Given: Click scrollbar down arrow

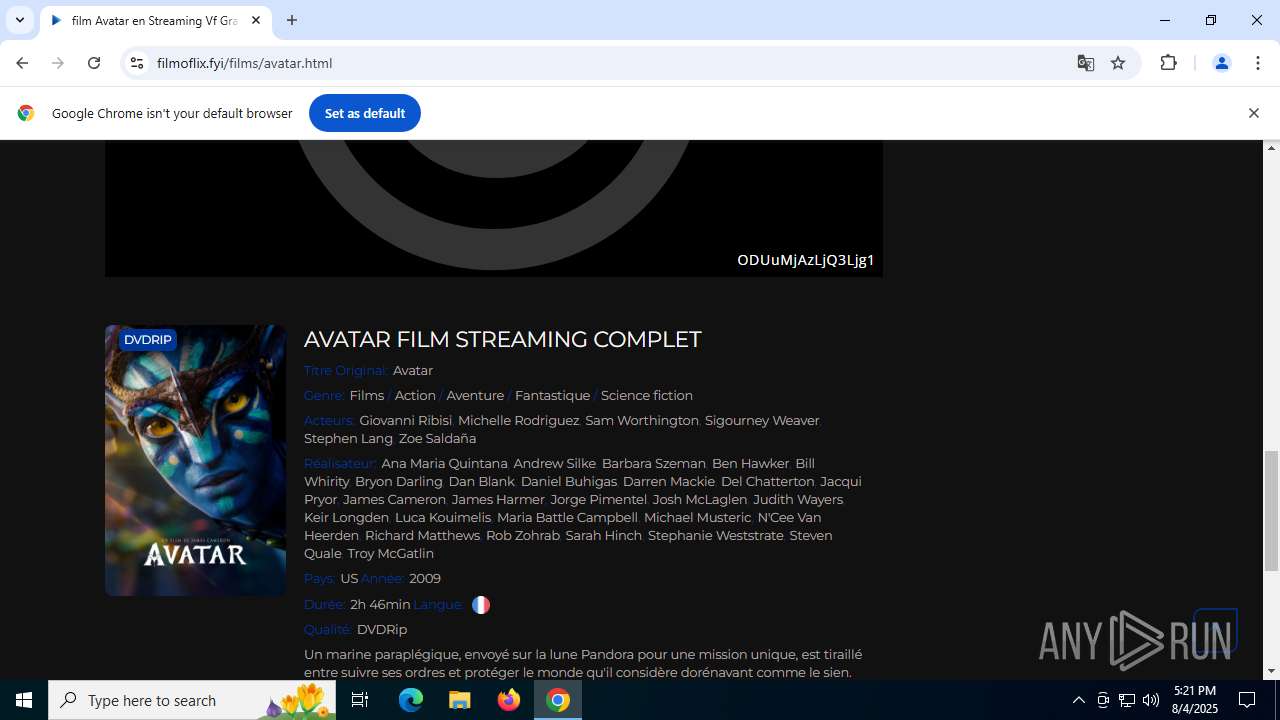Looking at the screenshot, I should pyautogui.click(x=1272, y=671).
